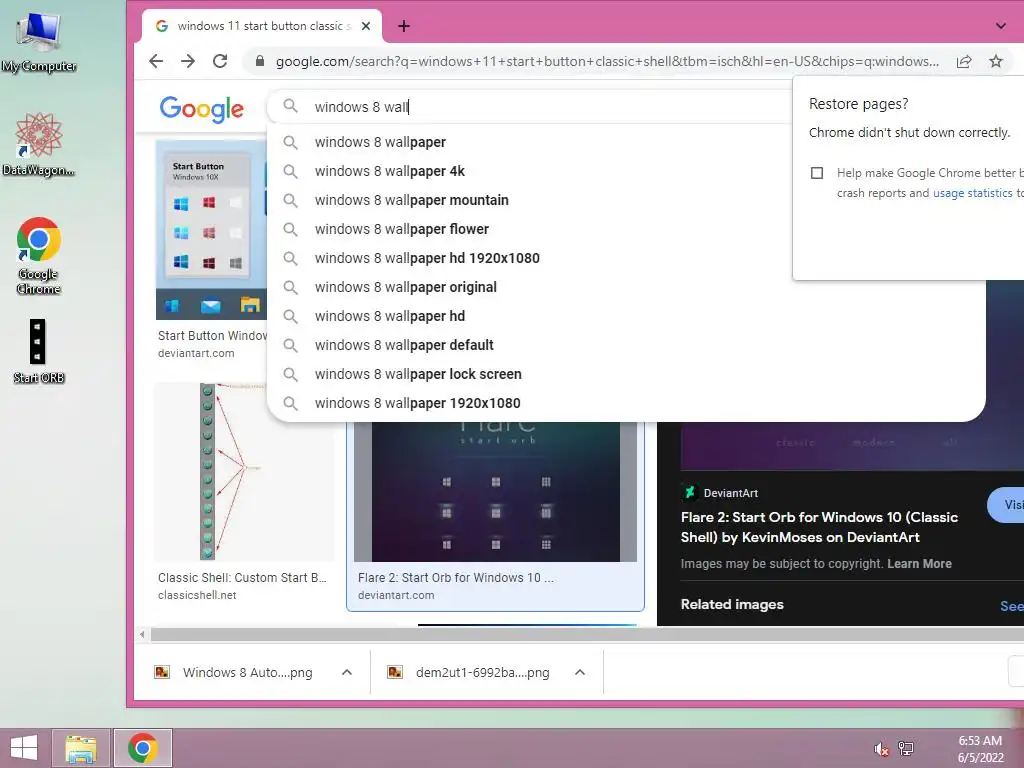The width and height of the screenshot is (1024, 768).
Task: Go back with the browser back arrow
Action: tap(155, 61)
